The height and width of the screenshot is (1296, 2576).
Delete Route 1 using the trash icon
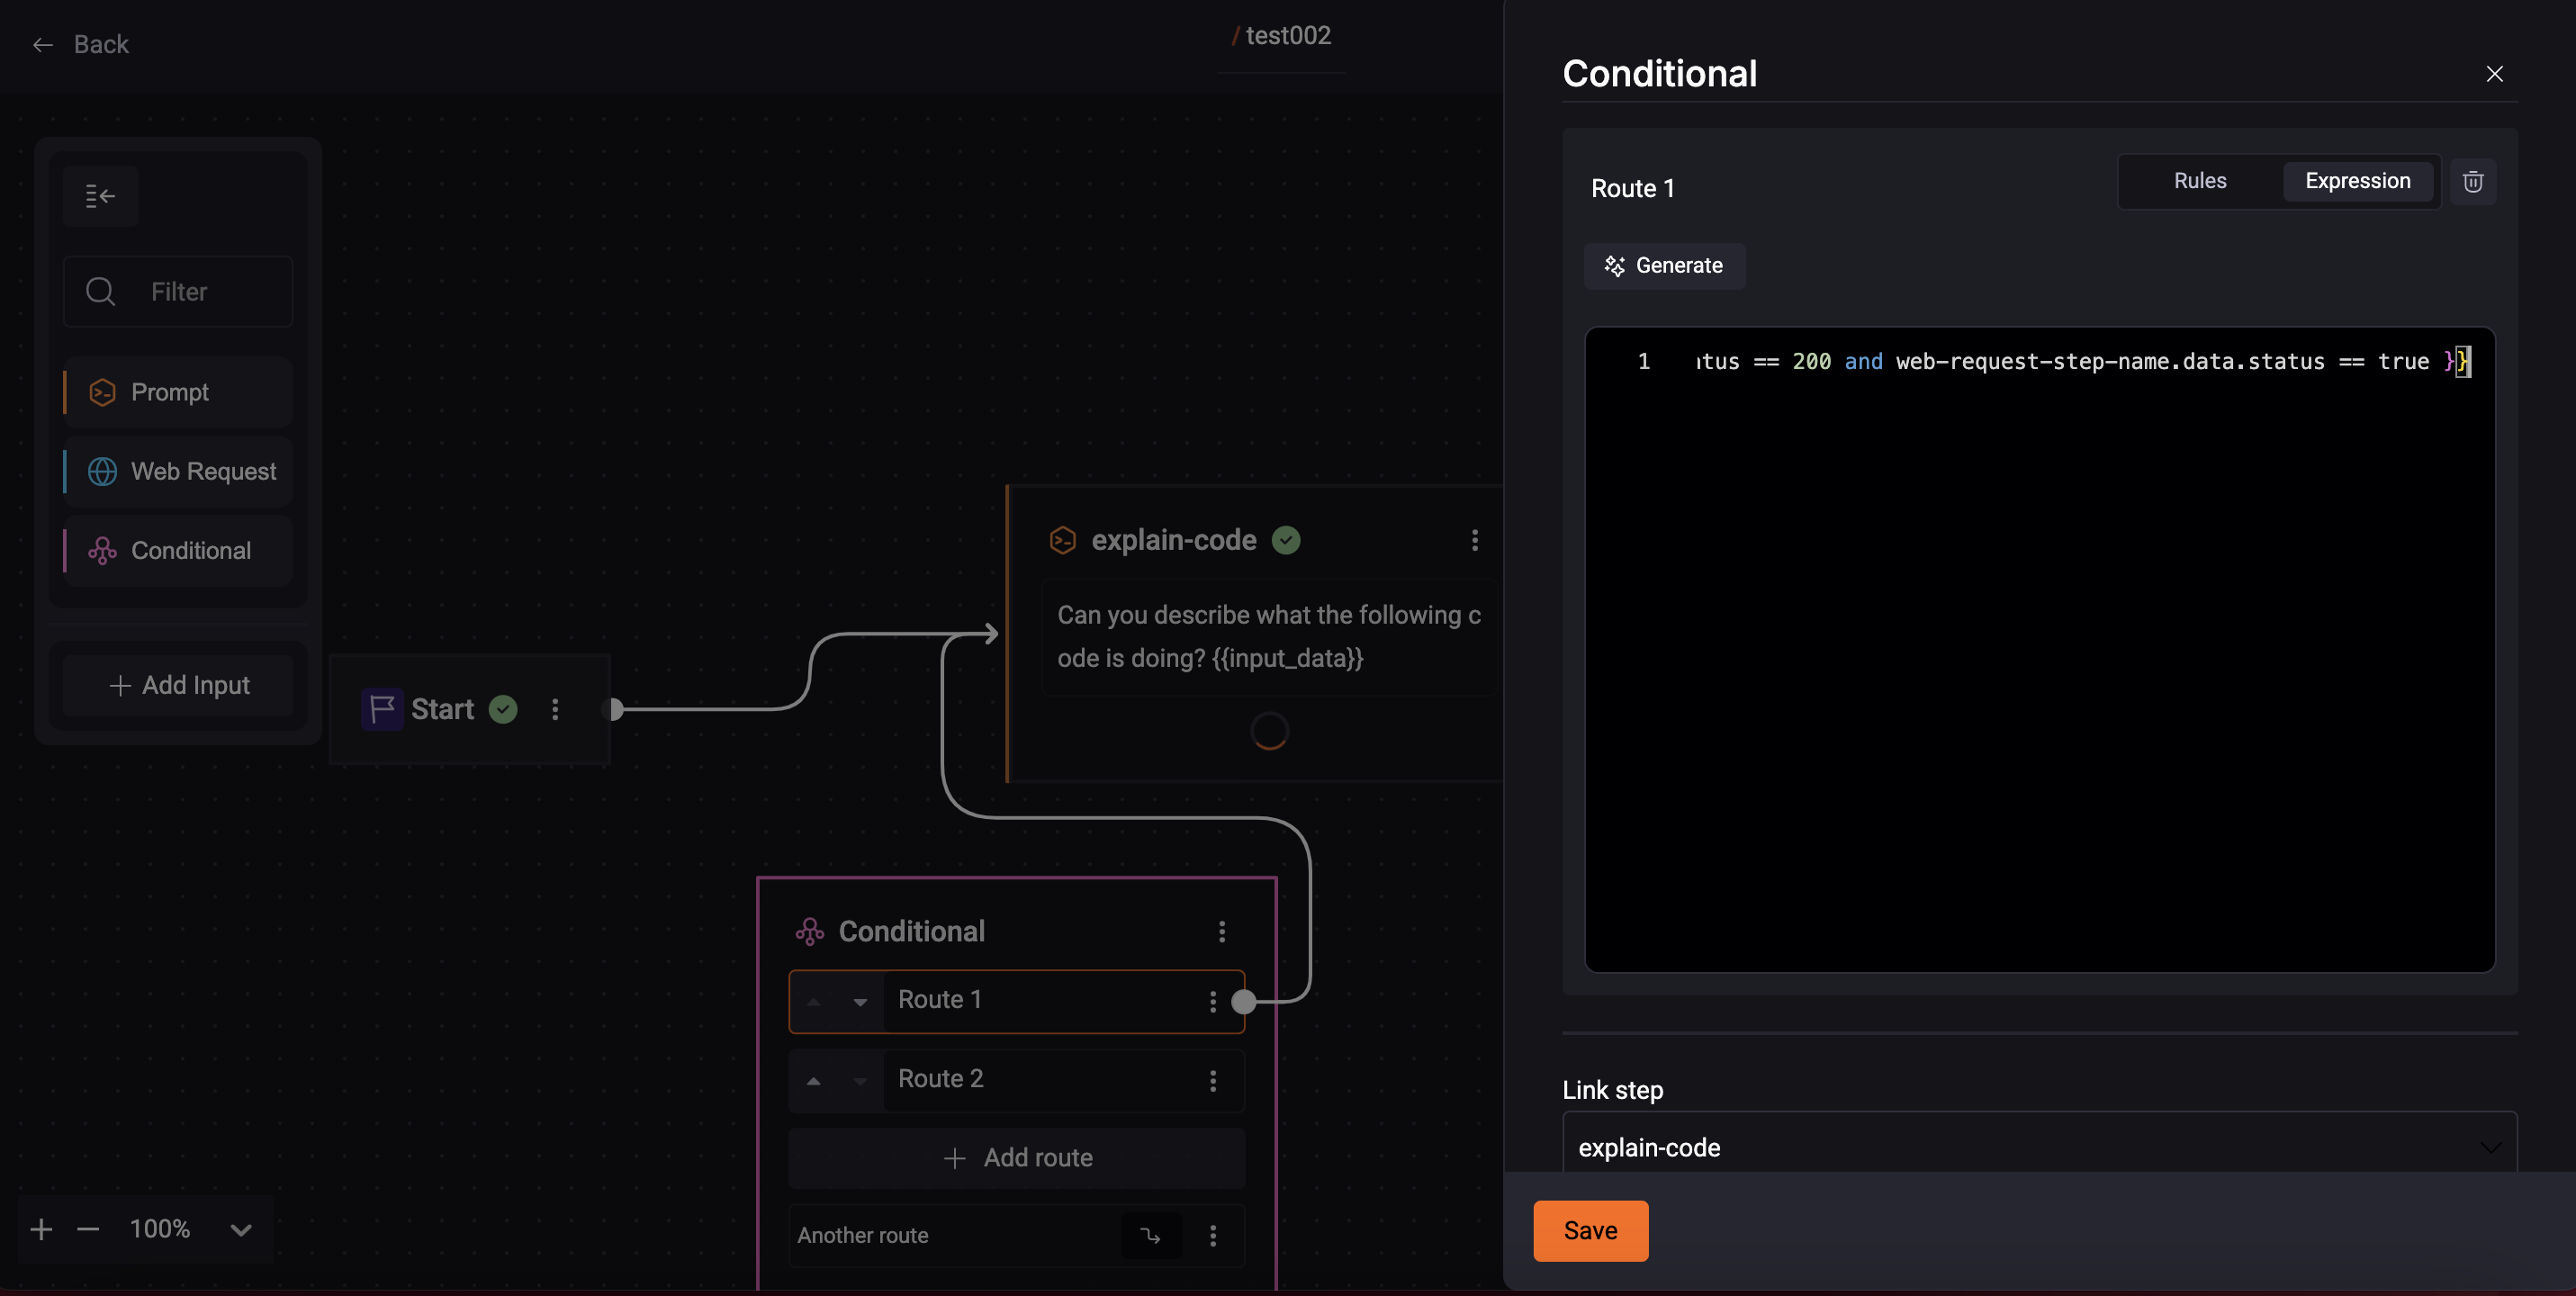(2473, 181)
